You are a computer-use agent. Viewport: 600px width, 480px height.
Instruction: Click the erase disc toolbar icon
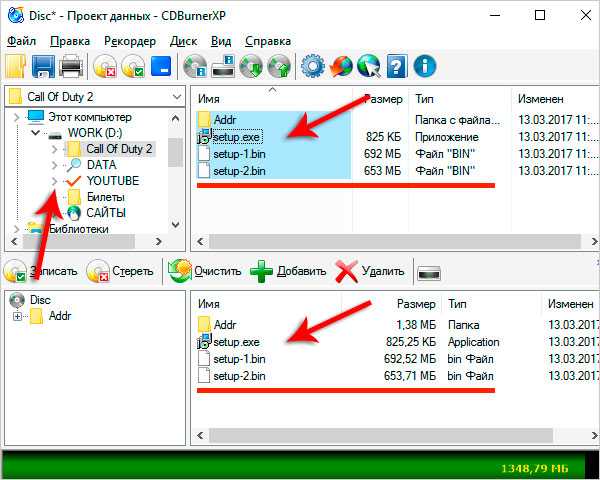(x=105, y=66)
